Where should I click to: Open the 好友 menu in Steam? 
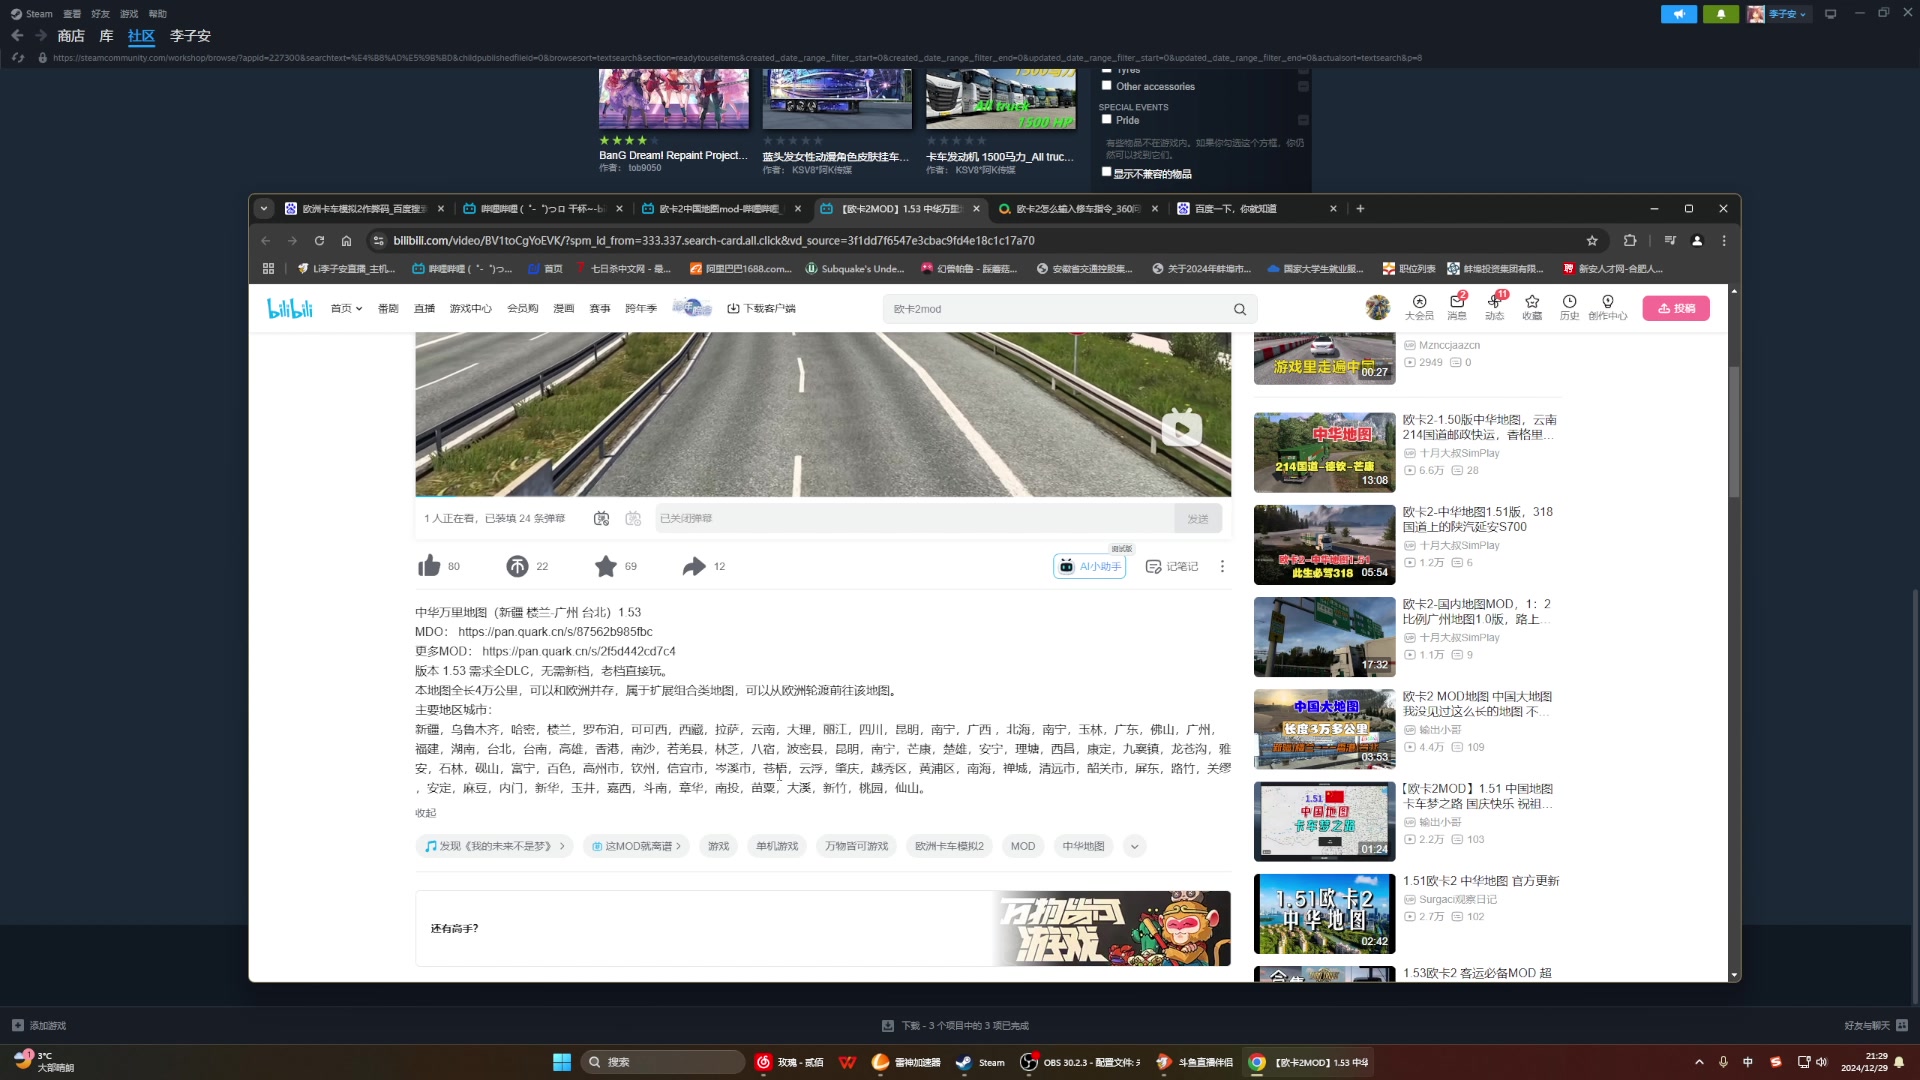[100, 14]
